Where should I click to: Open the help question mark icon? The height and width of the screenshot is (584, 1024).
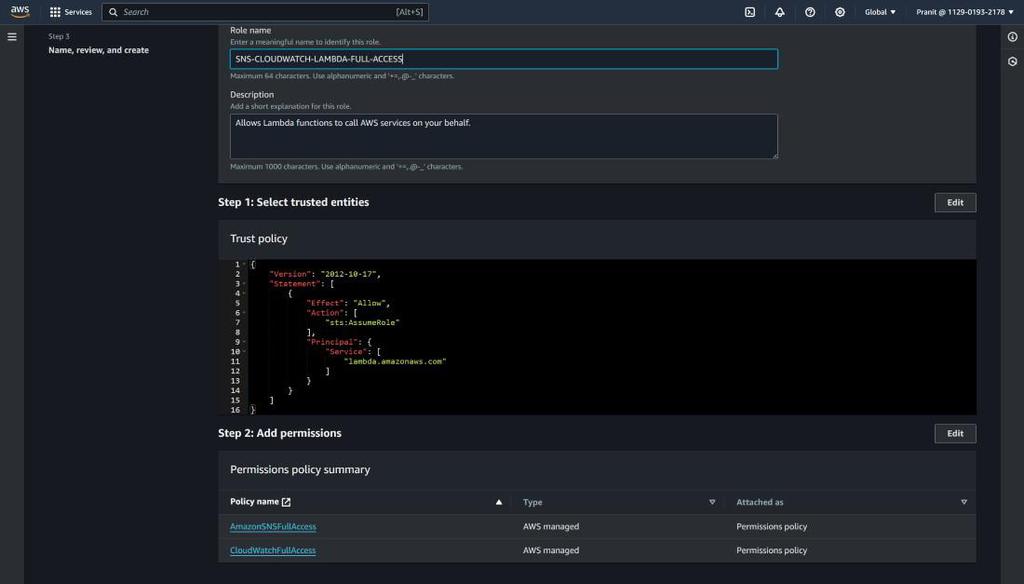tap(810, 12)
